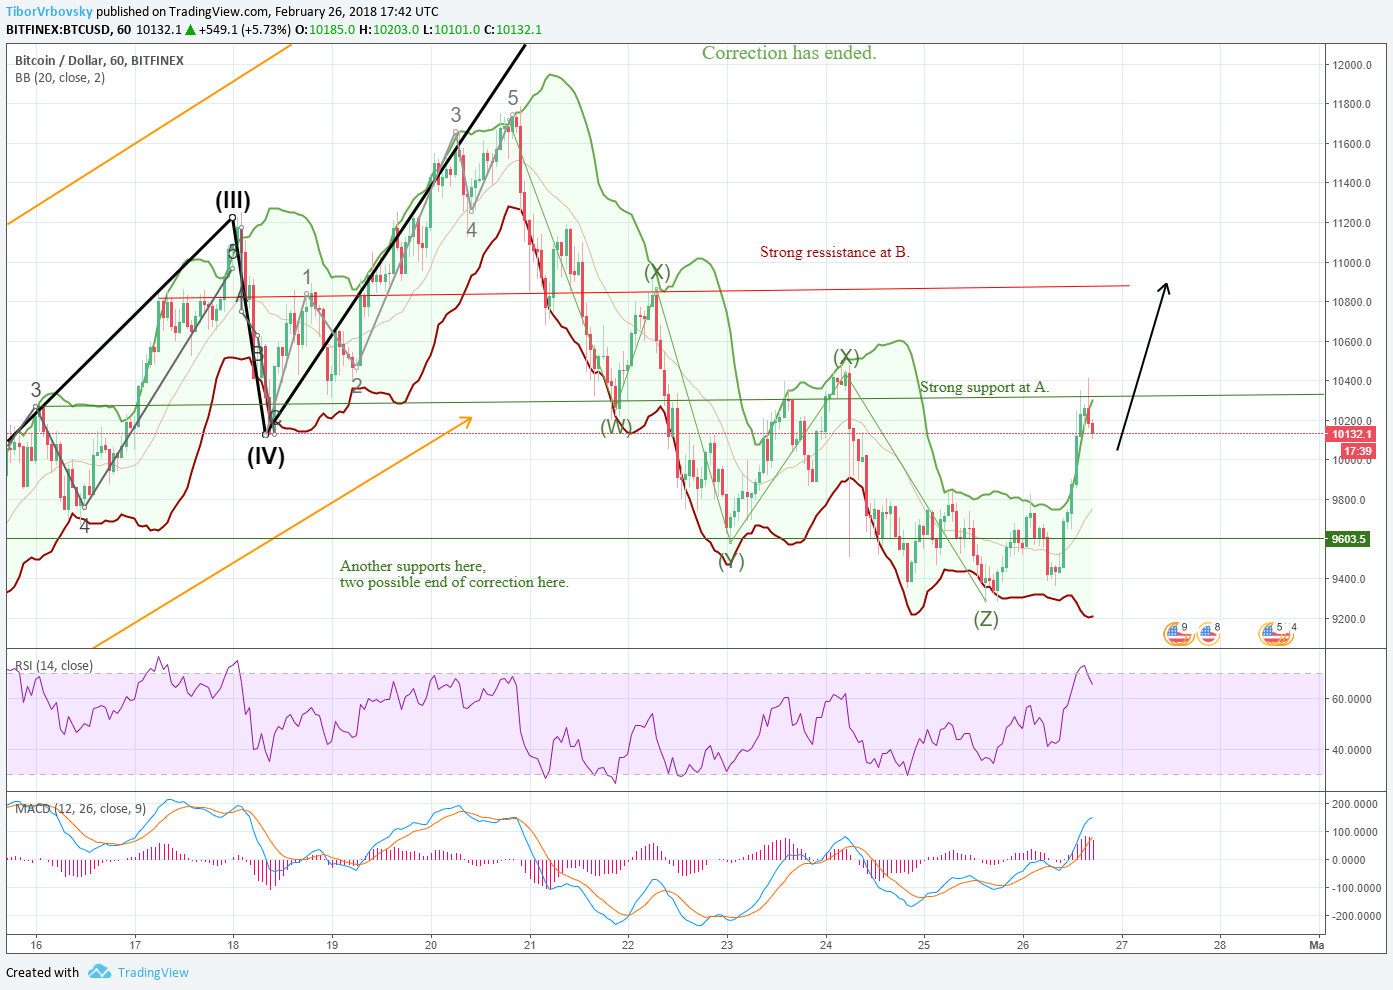This screenshot has width=1393, height=990.
Task: Click the current price label 10132.1 on axis
Action: click(1351, 434)
